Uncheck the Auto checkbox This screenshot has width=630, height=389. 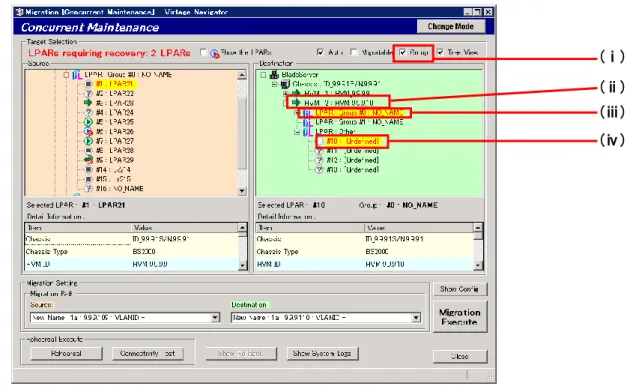pos(320,52)
